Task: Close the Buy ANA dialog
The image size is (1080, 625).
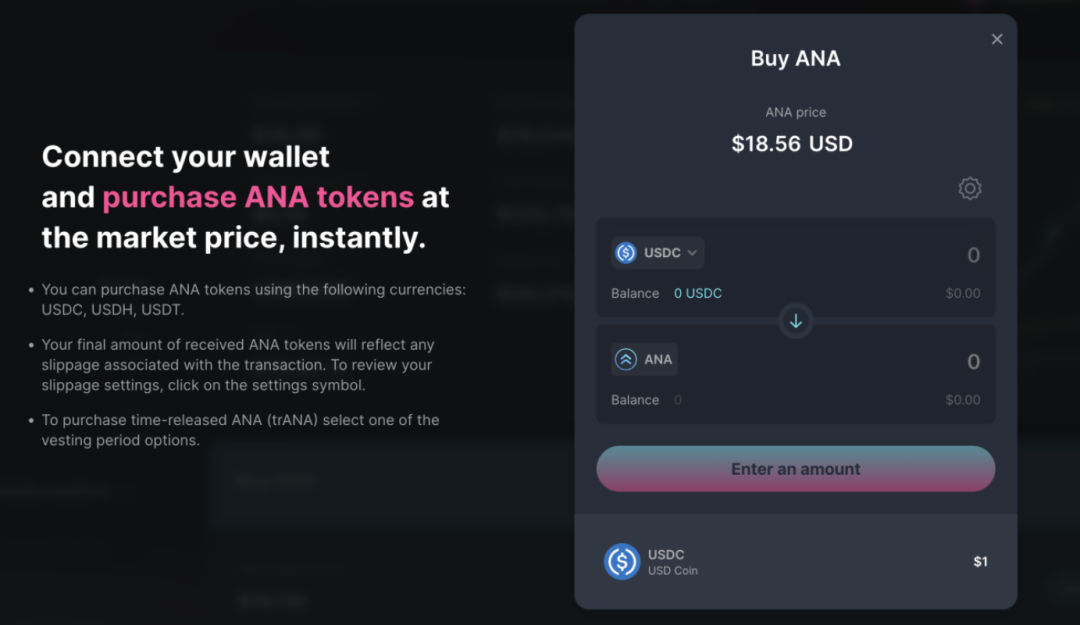Action: pos(997,39)
